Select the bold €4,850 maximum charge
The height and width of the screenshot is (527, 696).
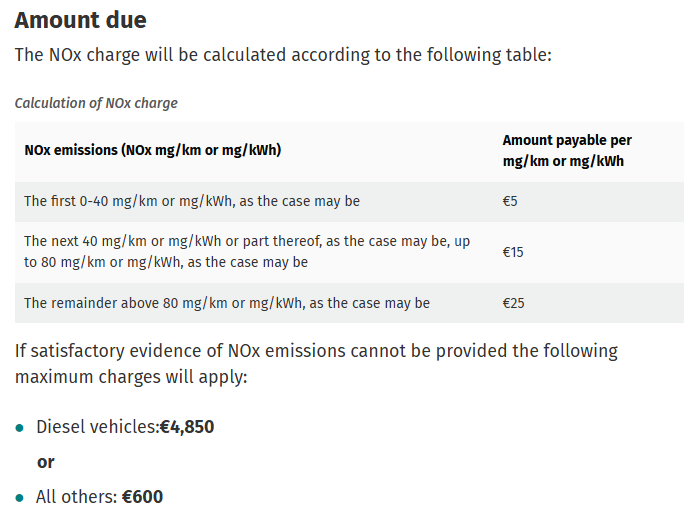click(187, 427)
